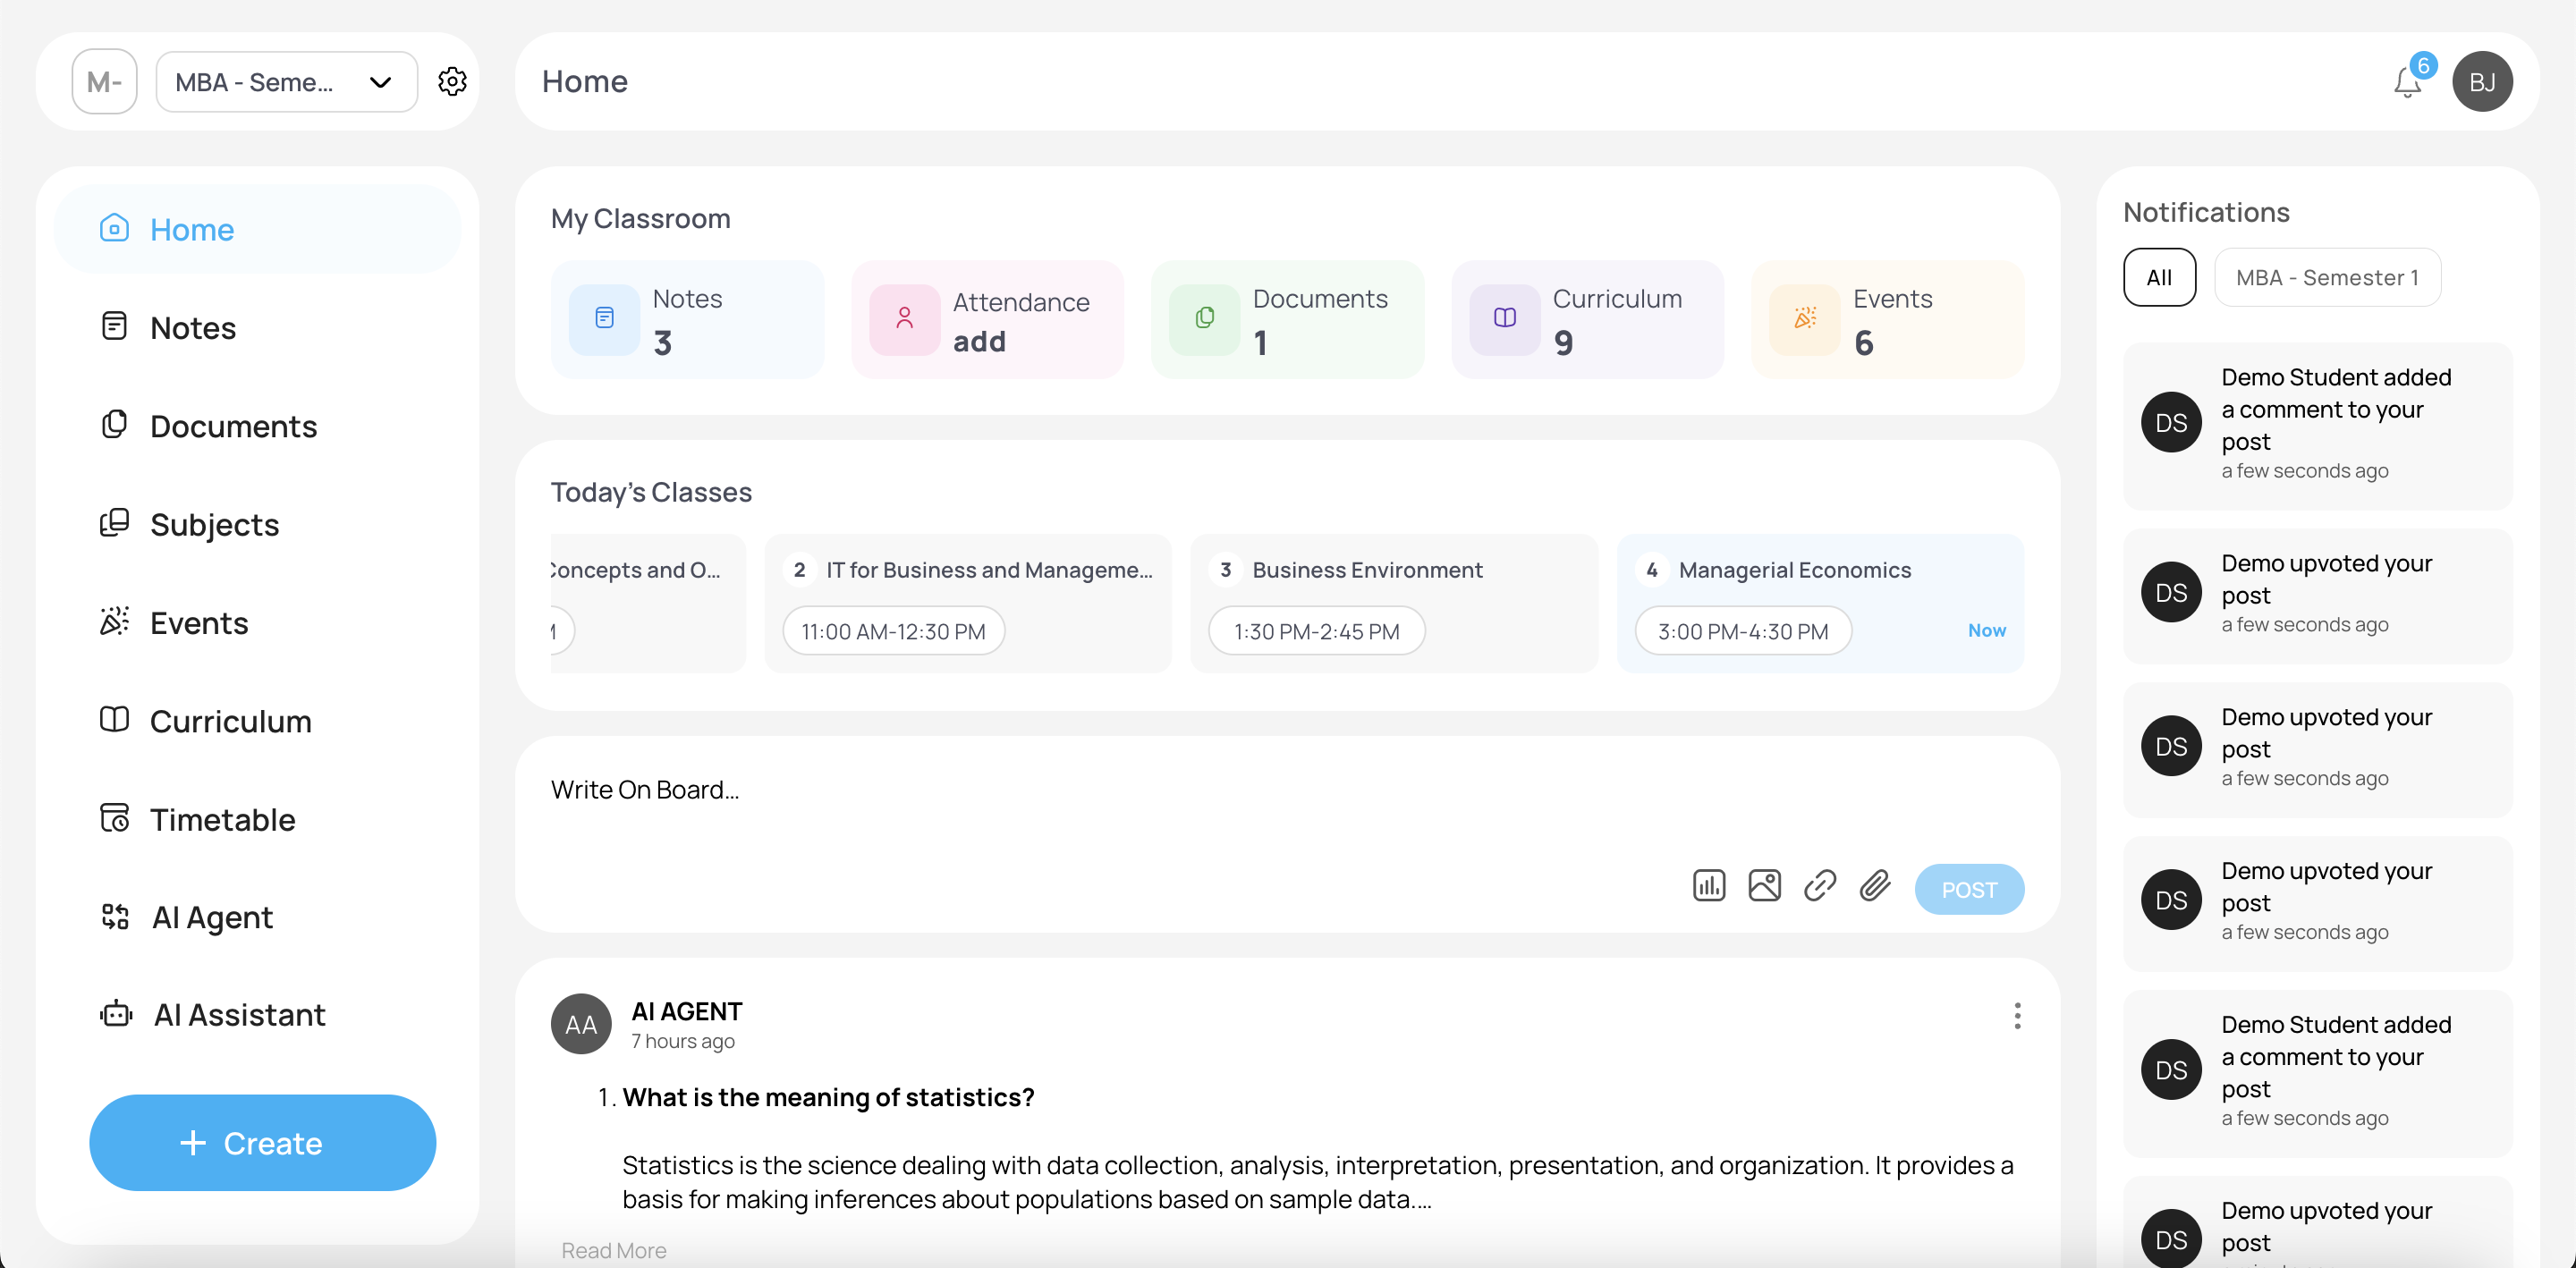Viewport: 2576px width, 1268px height.
Task: Click Read More on the statistics post
Action: click(614, 1251)
